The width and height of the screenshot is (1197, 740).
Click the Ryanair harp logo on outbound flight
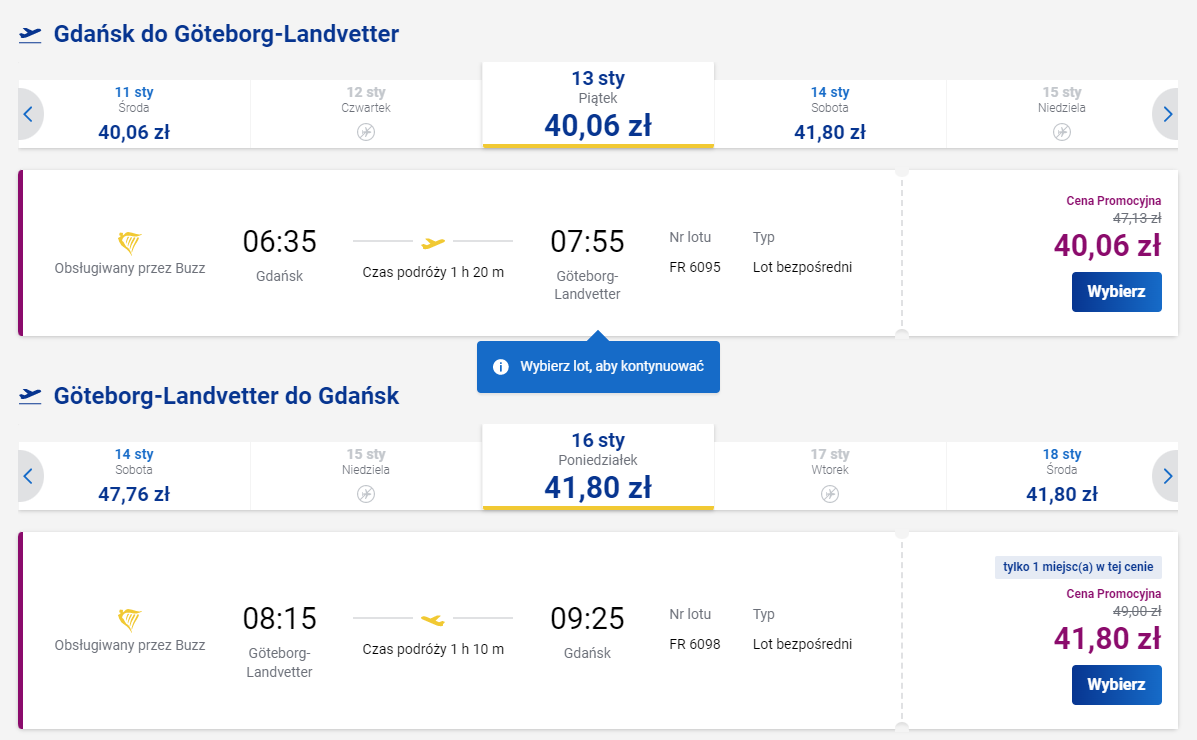click(x=130, y=242)
